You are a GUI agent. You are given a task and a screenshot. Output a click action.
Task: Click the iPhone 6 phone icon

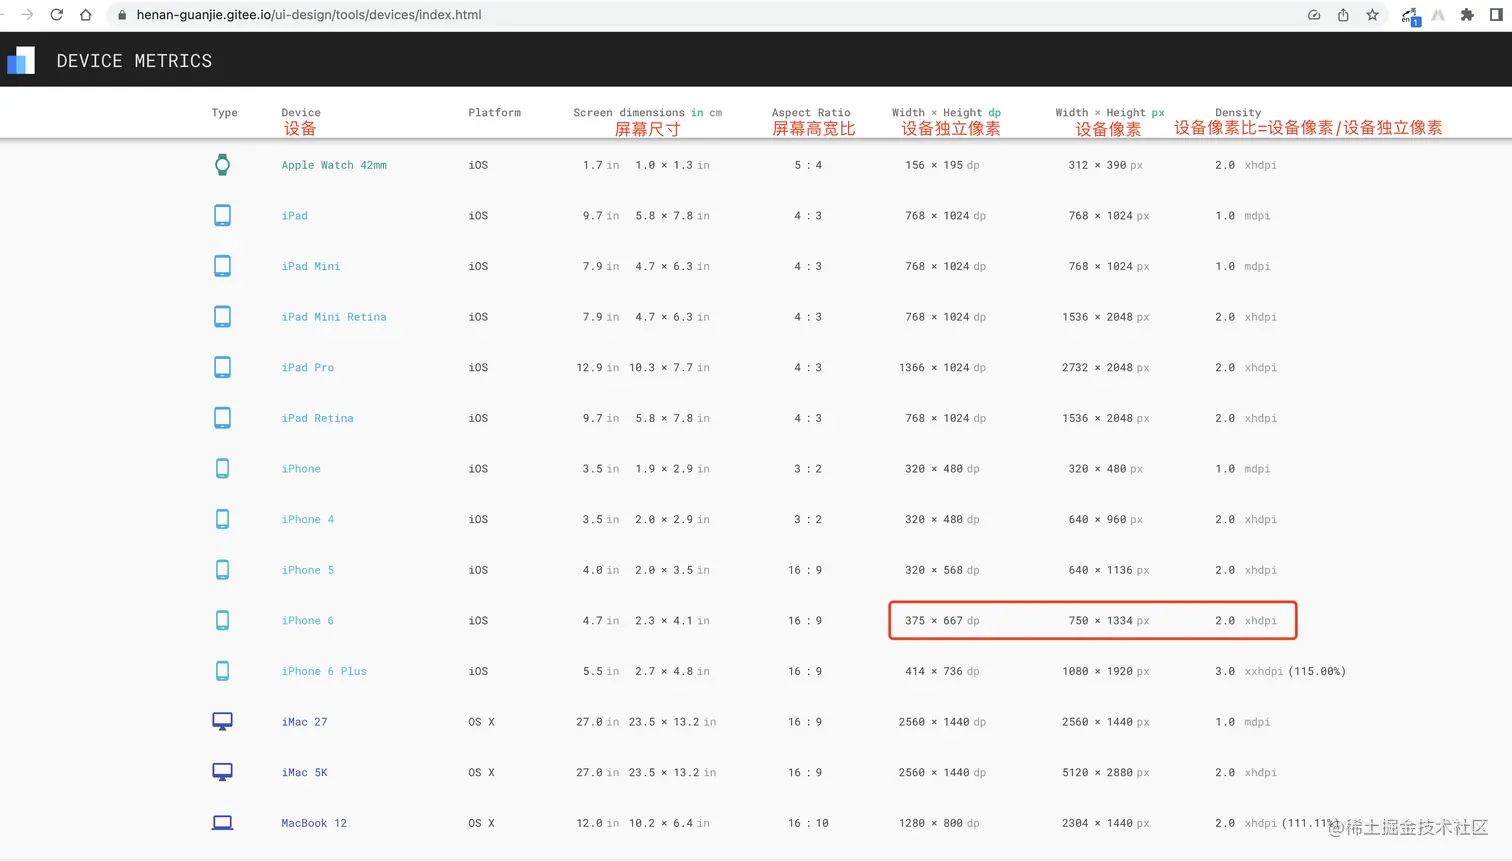click(222, 620)
